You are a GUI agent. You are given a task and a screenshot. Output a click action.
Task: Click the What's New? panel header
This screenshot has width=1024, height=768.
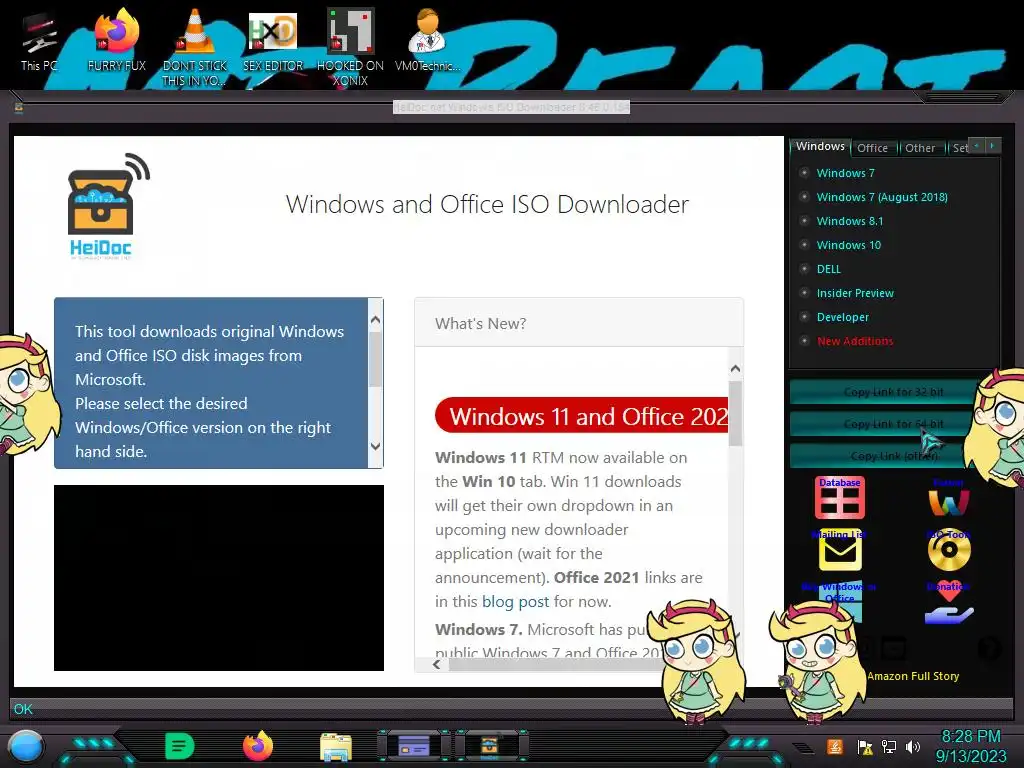[579, 323]
